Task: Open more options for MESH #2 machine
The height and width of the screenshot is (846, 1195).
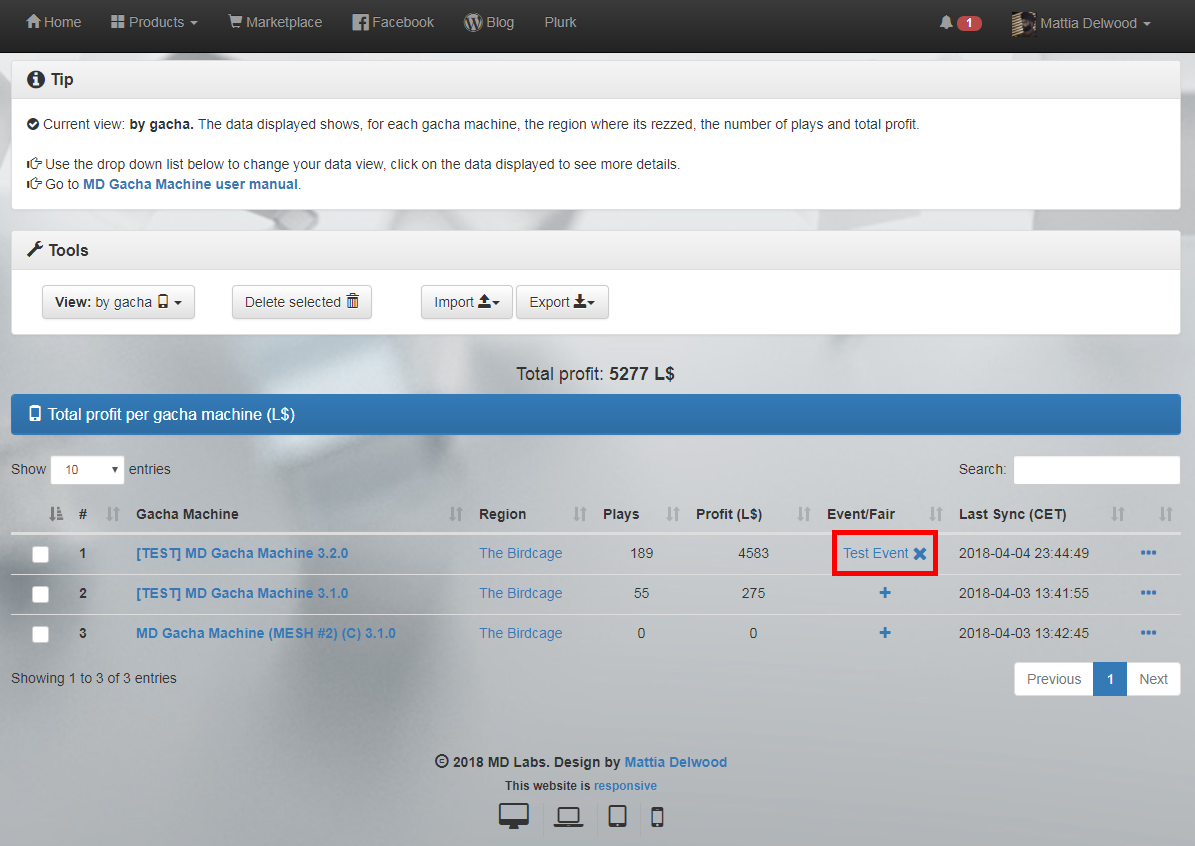Action: [1148, 633]
